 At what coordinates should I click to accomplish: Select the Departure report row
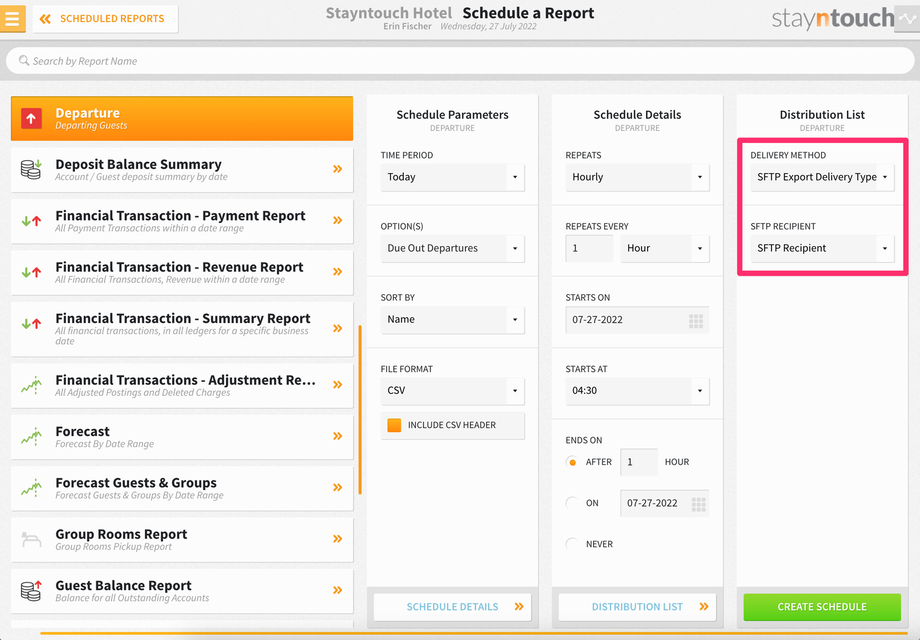182,118
